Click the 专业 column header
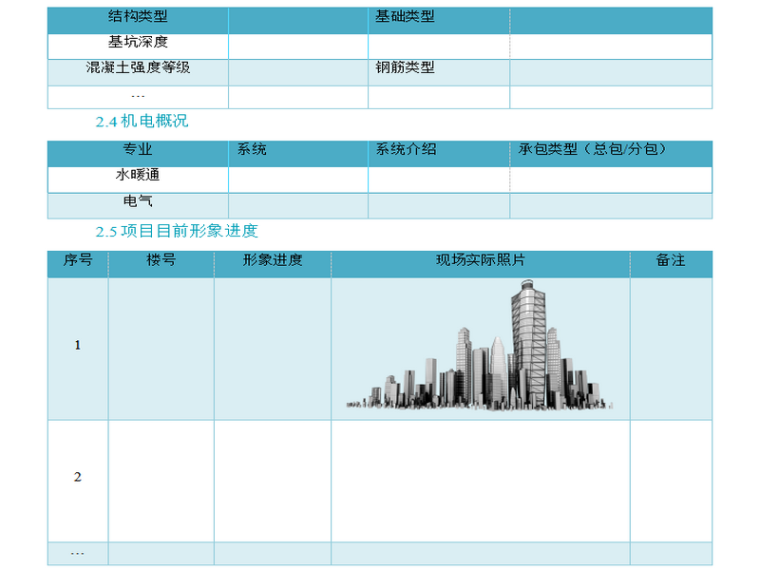This screenshot has height=570, width=760. 138,150
